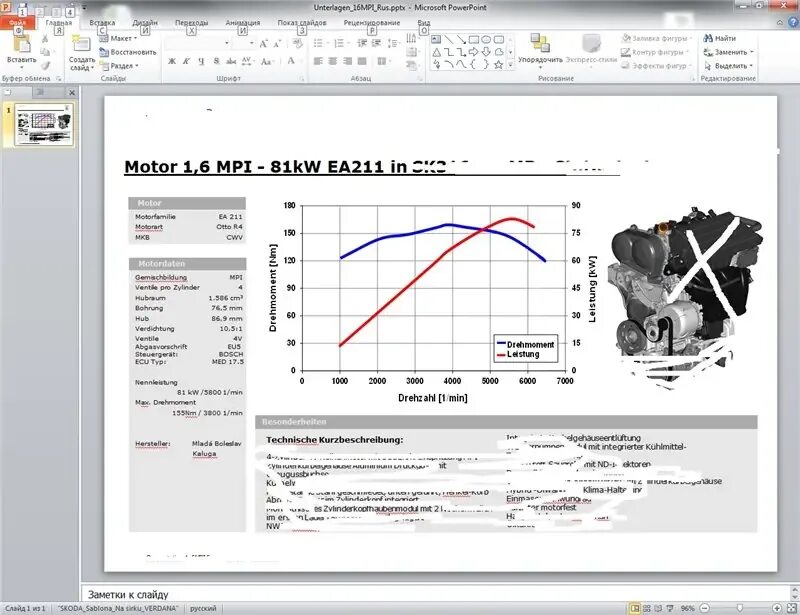Click the clear formatting icon
Image resolution: width=800 pixels, height=615 pixels.
point(297,44)
